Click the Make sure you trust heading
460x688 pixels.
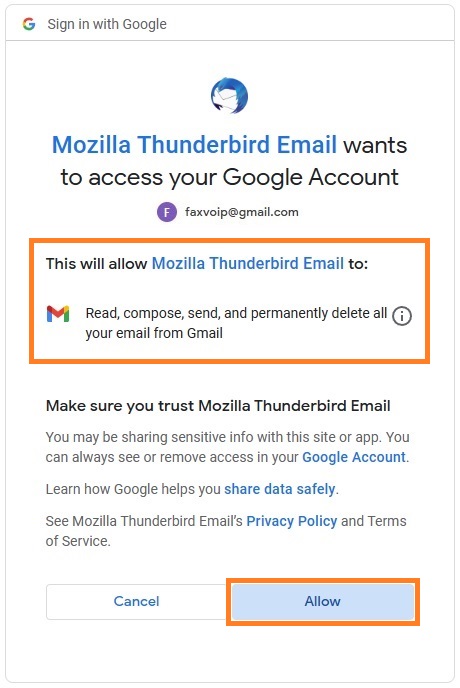(x=218, y=406)
